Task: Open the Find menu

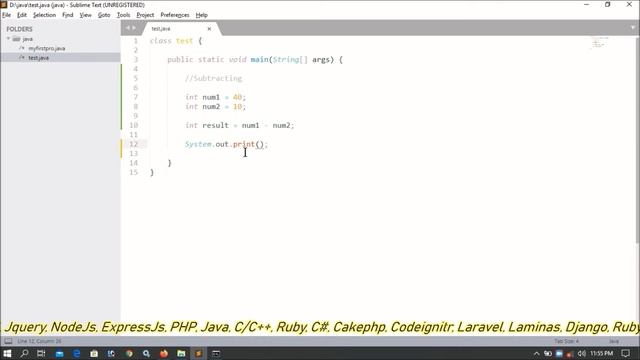Action: pyautogui.click(x=68, y=15)
